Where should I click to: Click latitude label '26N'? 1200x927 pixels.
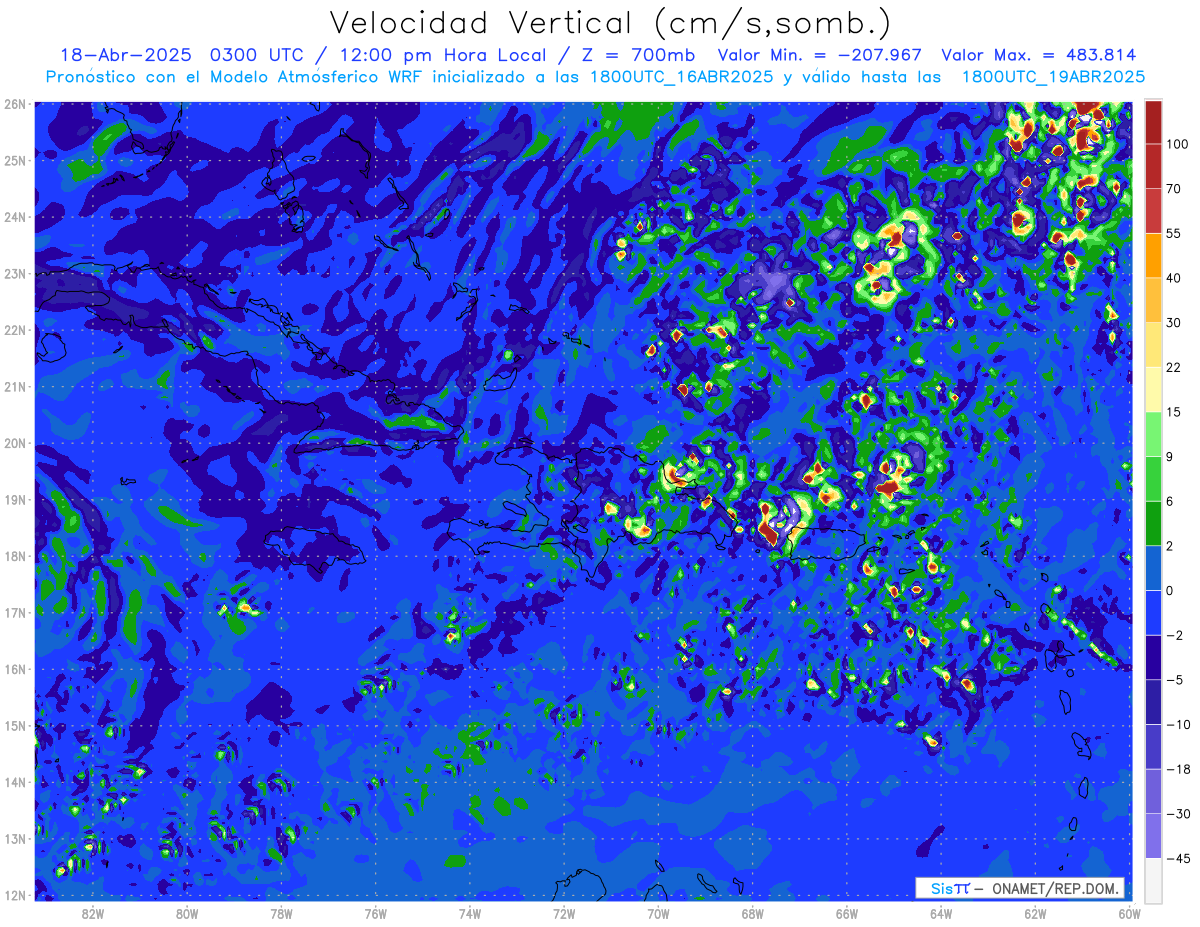point(15,104)
